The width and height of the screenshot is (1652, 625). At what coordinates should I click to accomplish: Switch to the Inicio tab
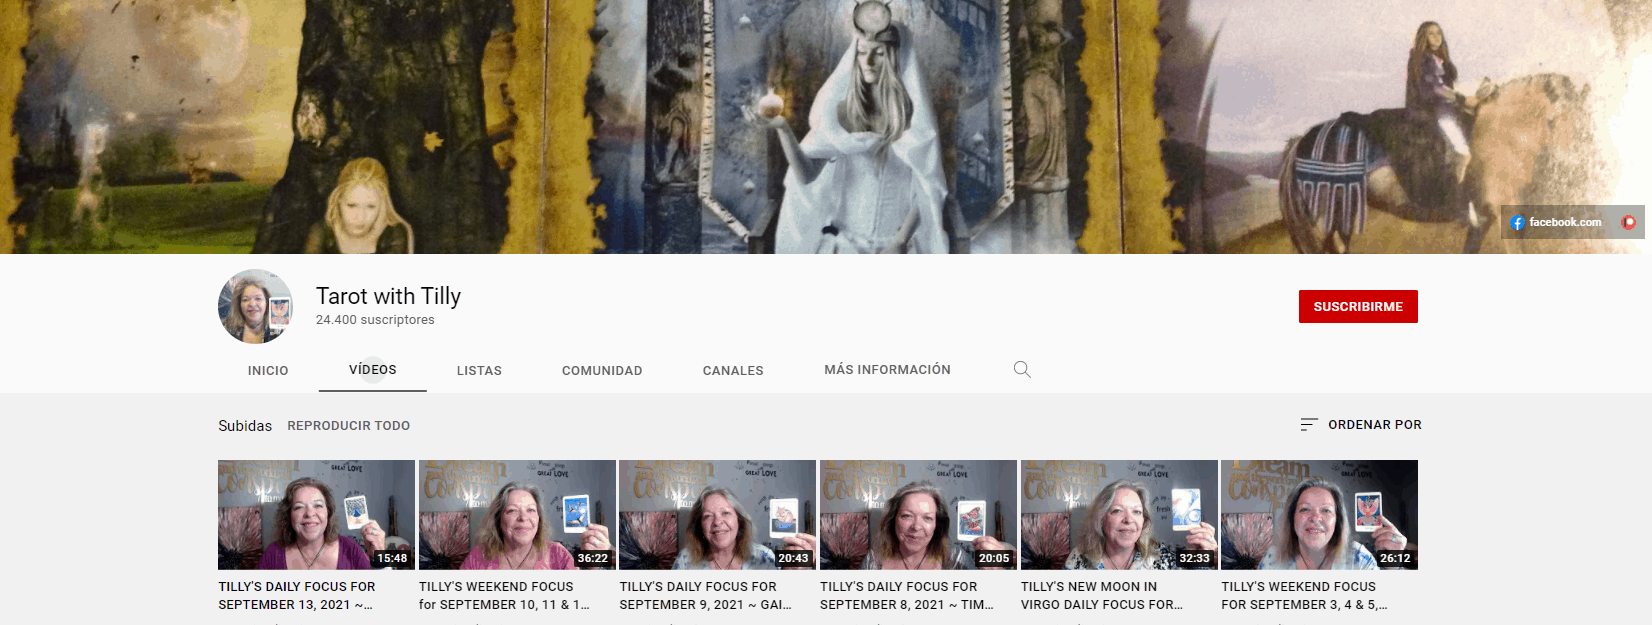268,370
